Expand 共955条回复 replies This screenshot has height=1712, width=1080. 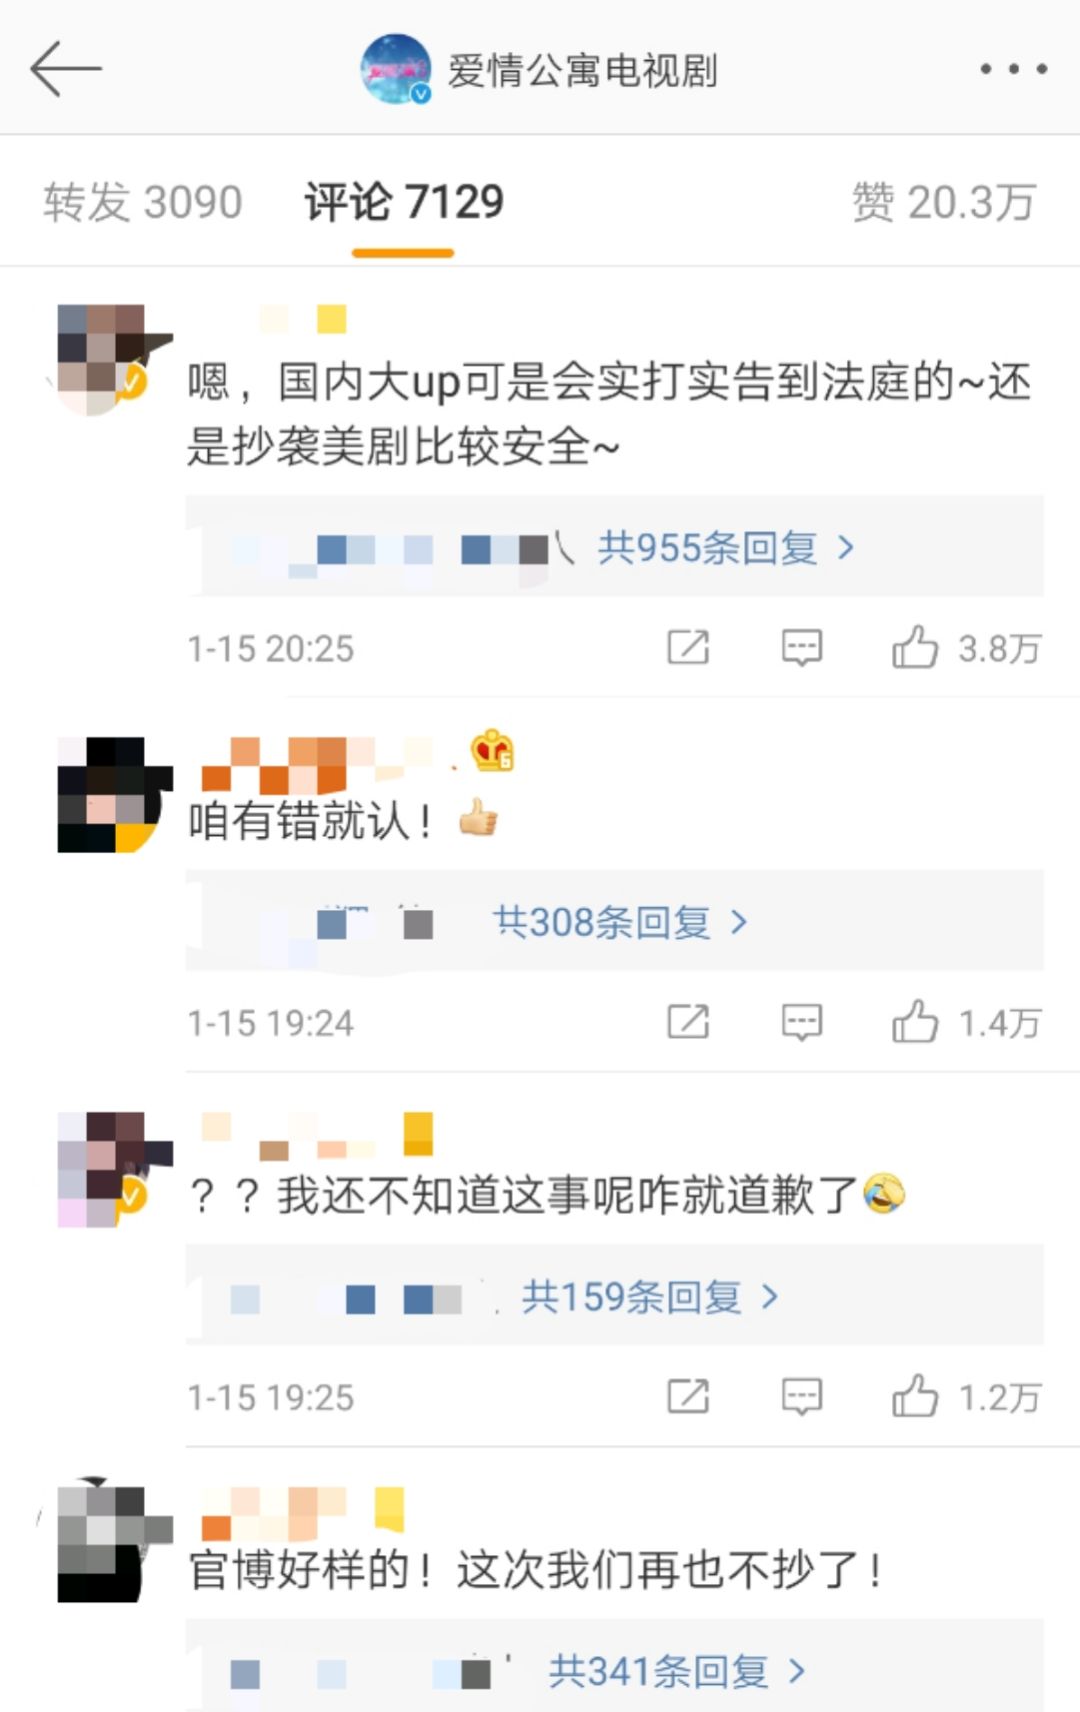pos(726,548)
